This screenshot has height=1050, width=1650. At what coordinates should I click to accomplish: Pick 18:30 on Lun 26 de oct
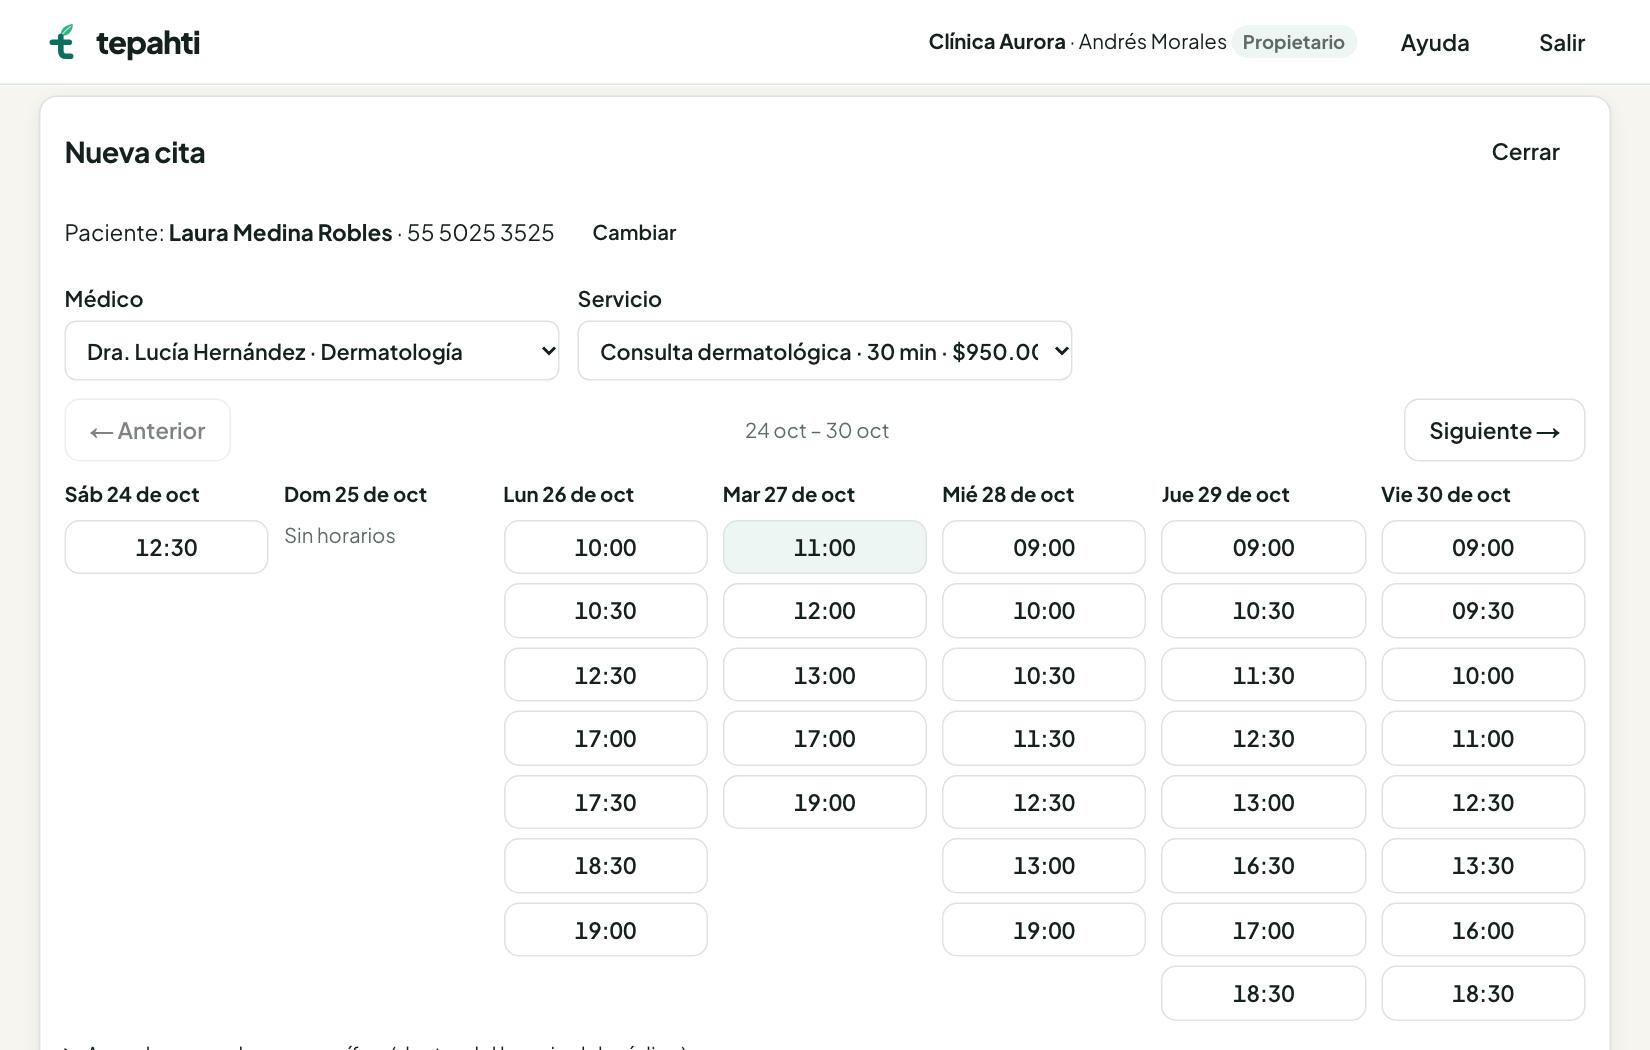(605, 866)
